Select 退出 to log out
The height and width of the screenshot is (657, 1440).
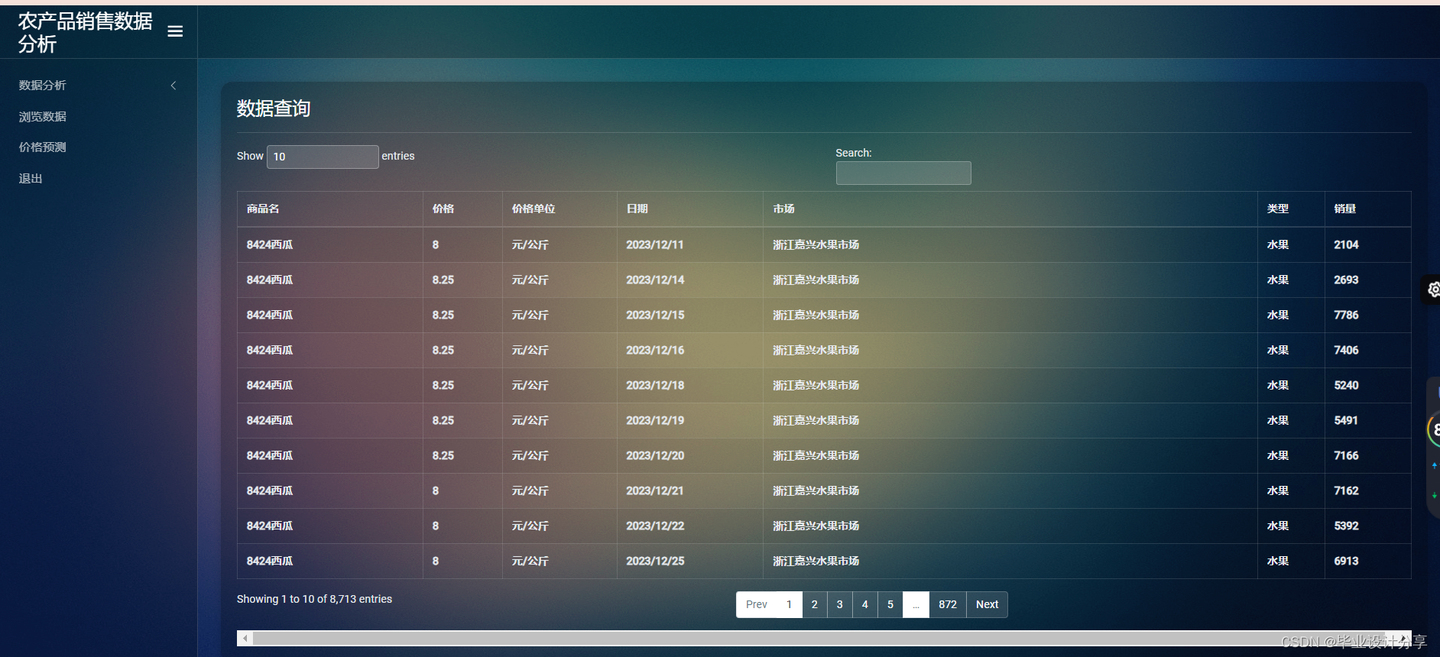click(31, 179)
